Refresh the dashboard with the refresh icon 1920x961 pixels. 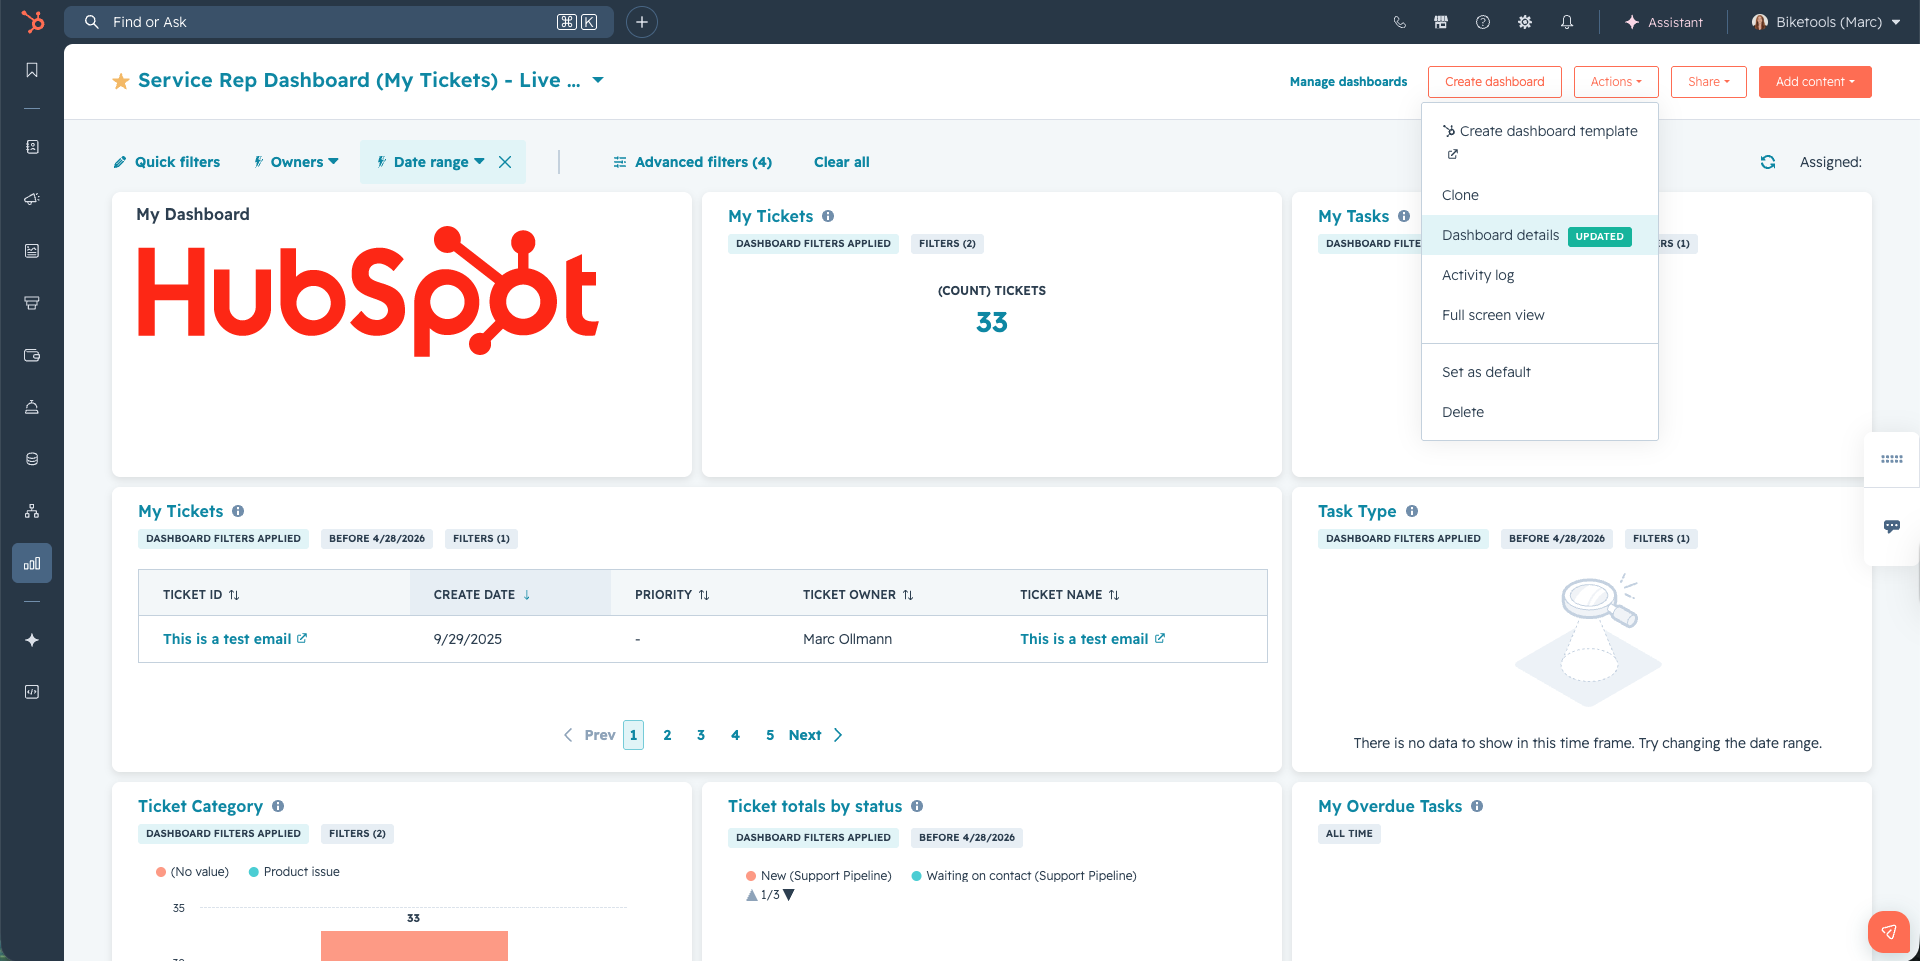coord(1768,162)
